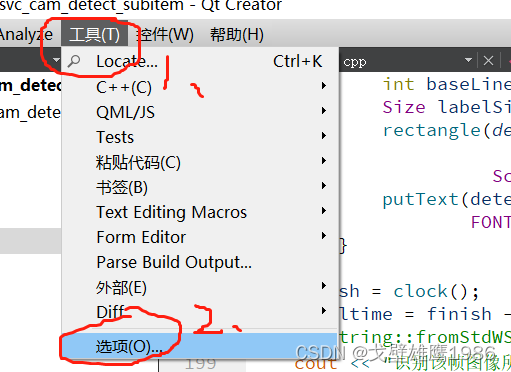Select the bold m_detec project item

point(31,86)
